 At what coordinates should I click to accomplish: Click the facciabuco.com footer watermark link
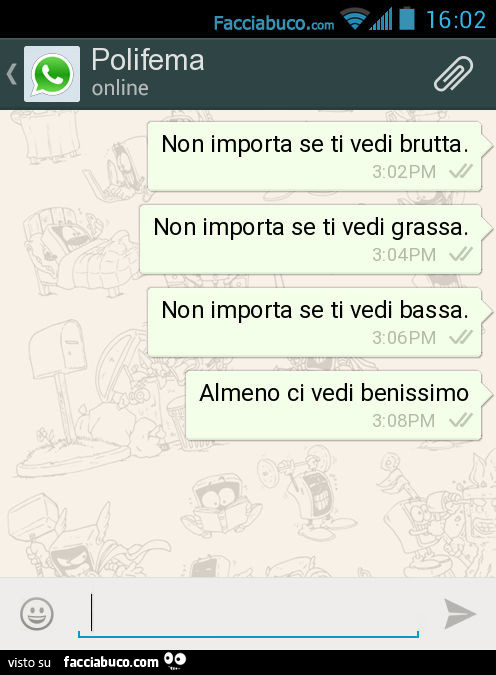tap(111, 662)
